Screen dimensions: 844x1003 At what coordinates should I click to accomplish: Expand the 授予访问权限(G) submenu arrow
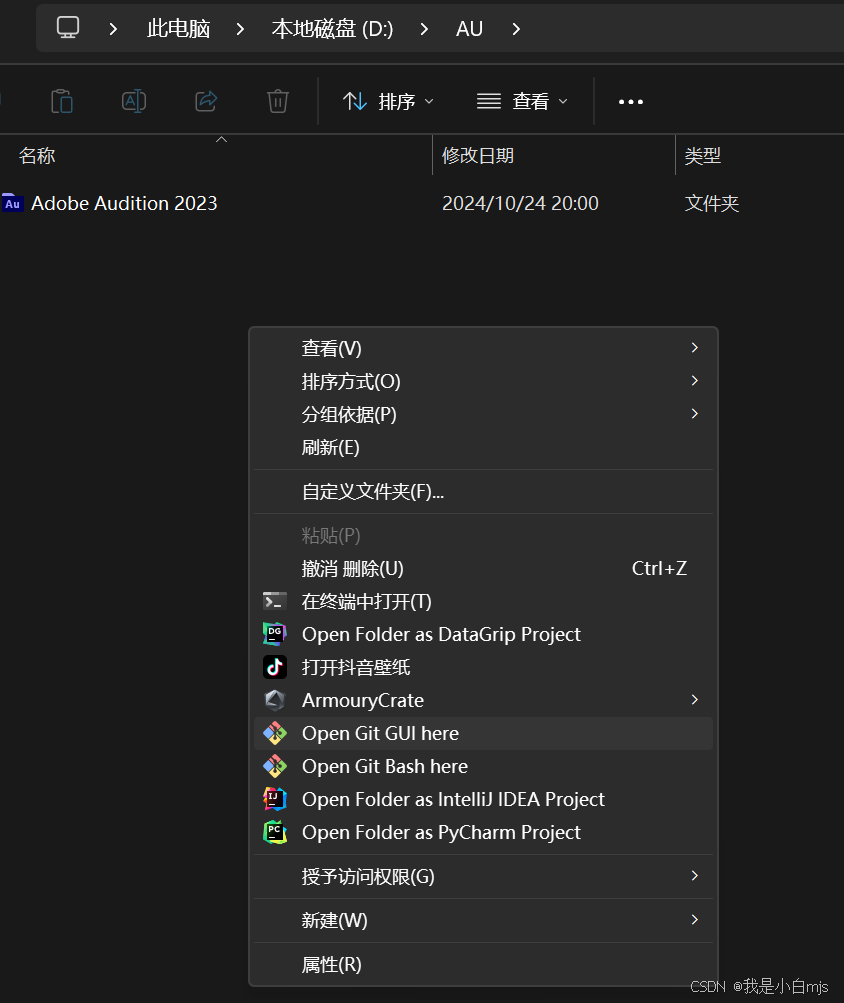point(695,876)
